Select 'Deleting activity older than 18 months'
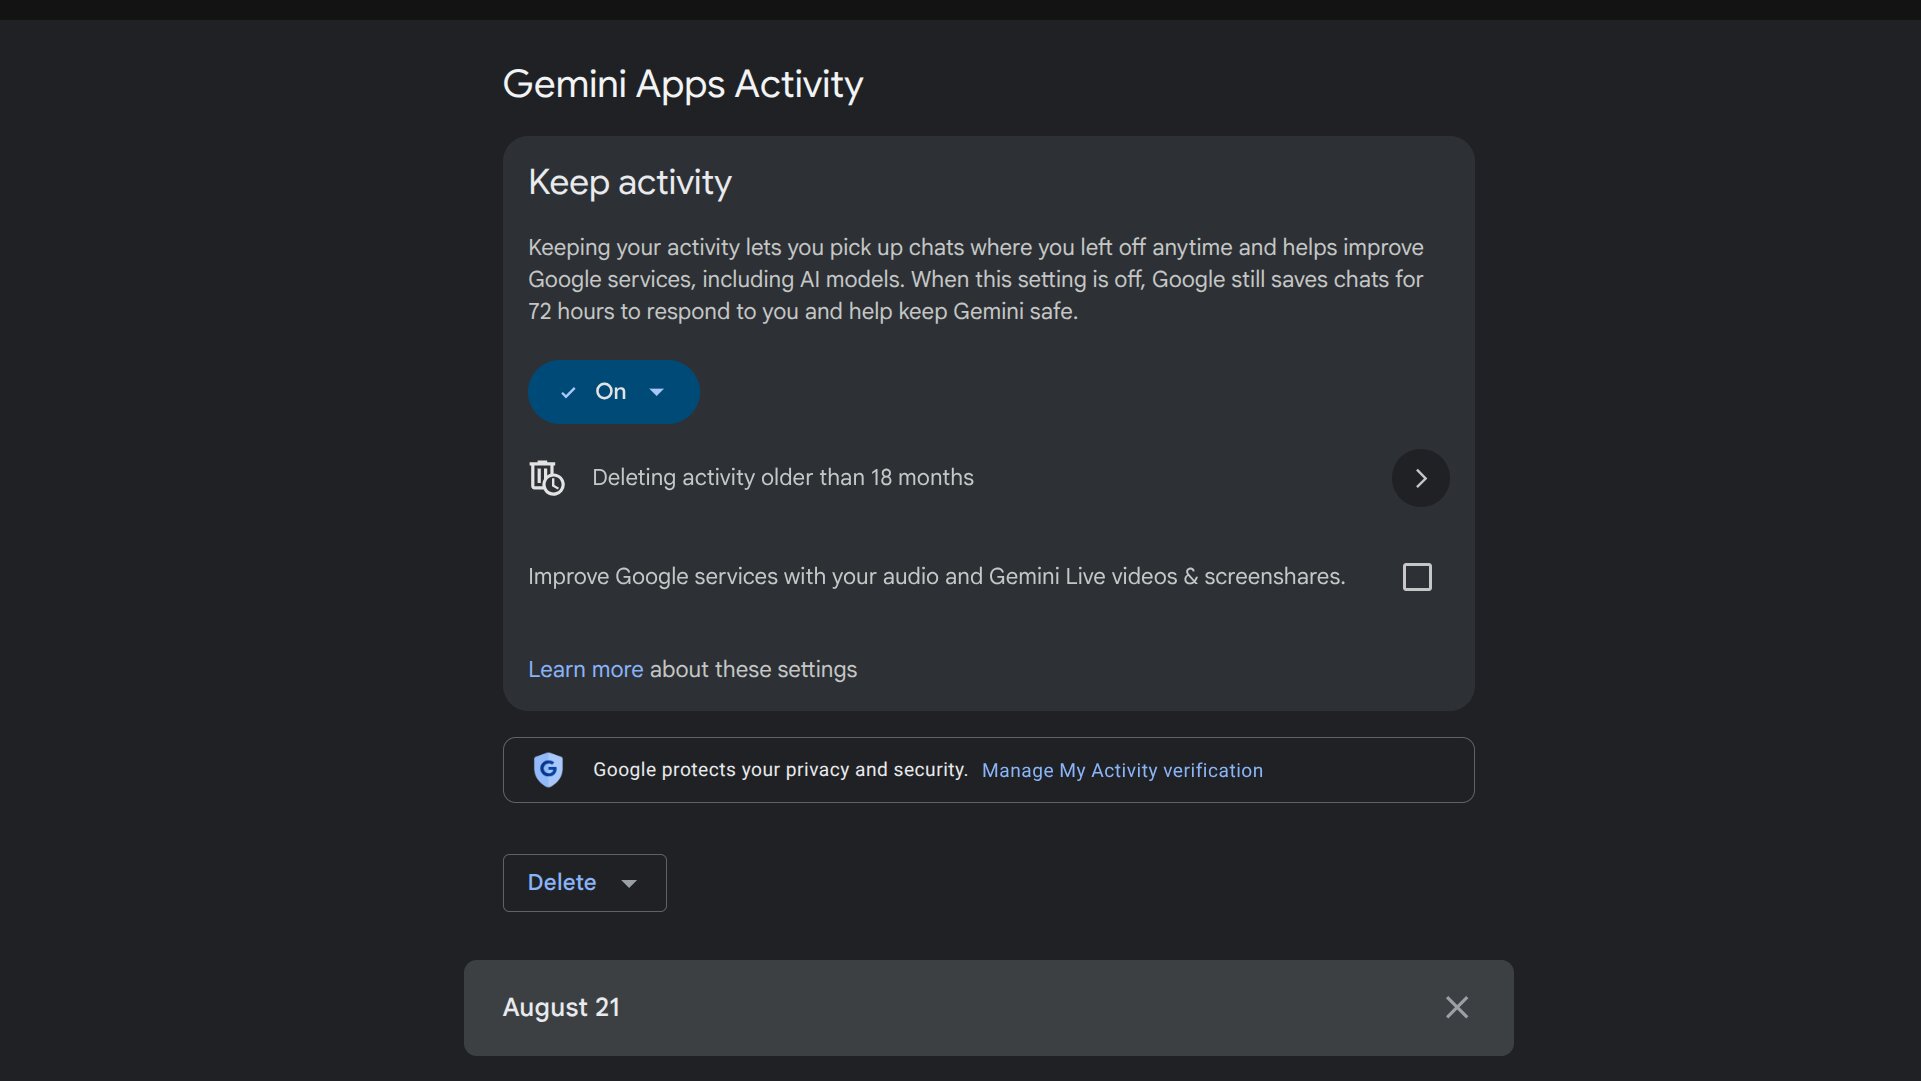 783,478
